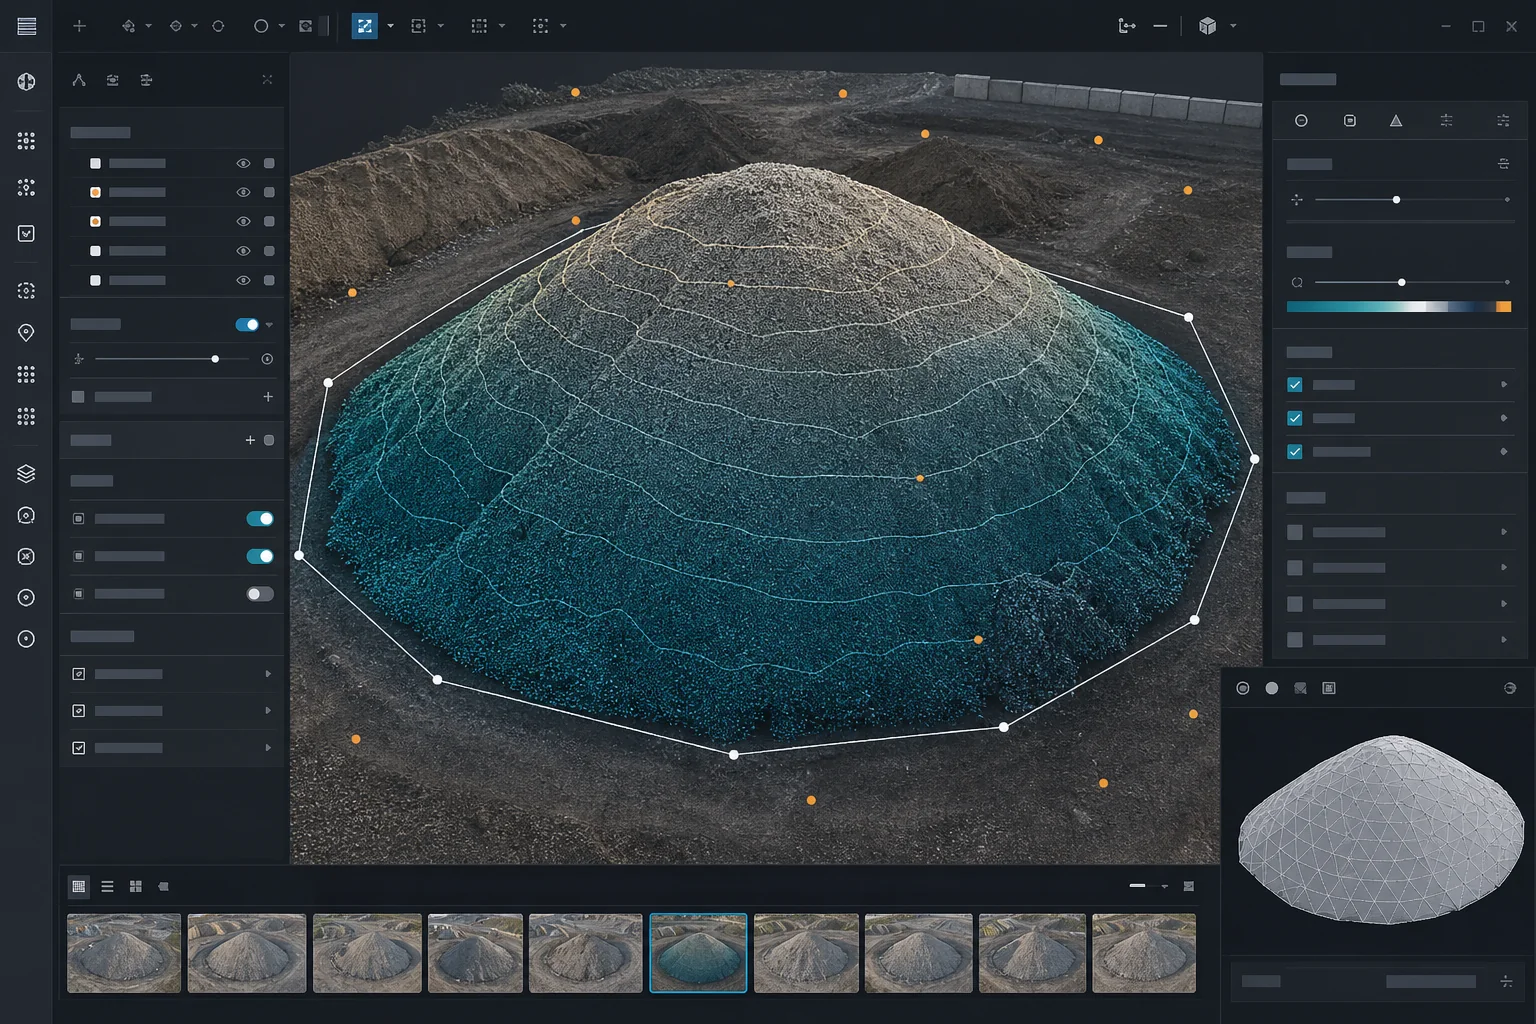Open dropdown arrow beside the blue expand-view tool
Screen dimensions: 1536x1024
(x=390, y=26)
